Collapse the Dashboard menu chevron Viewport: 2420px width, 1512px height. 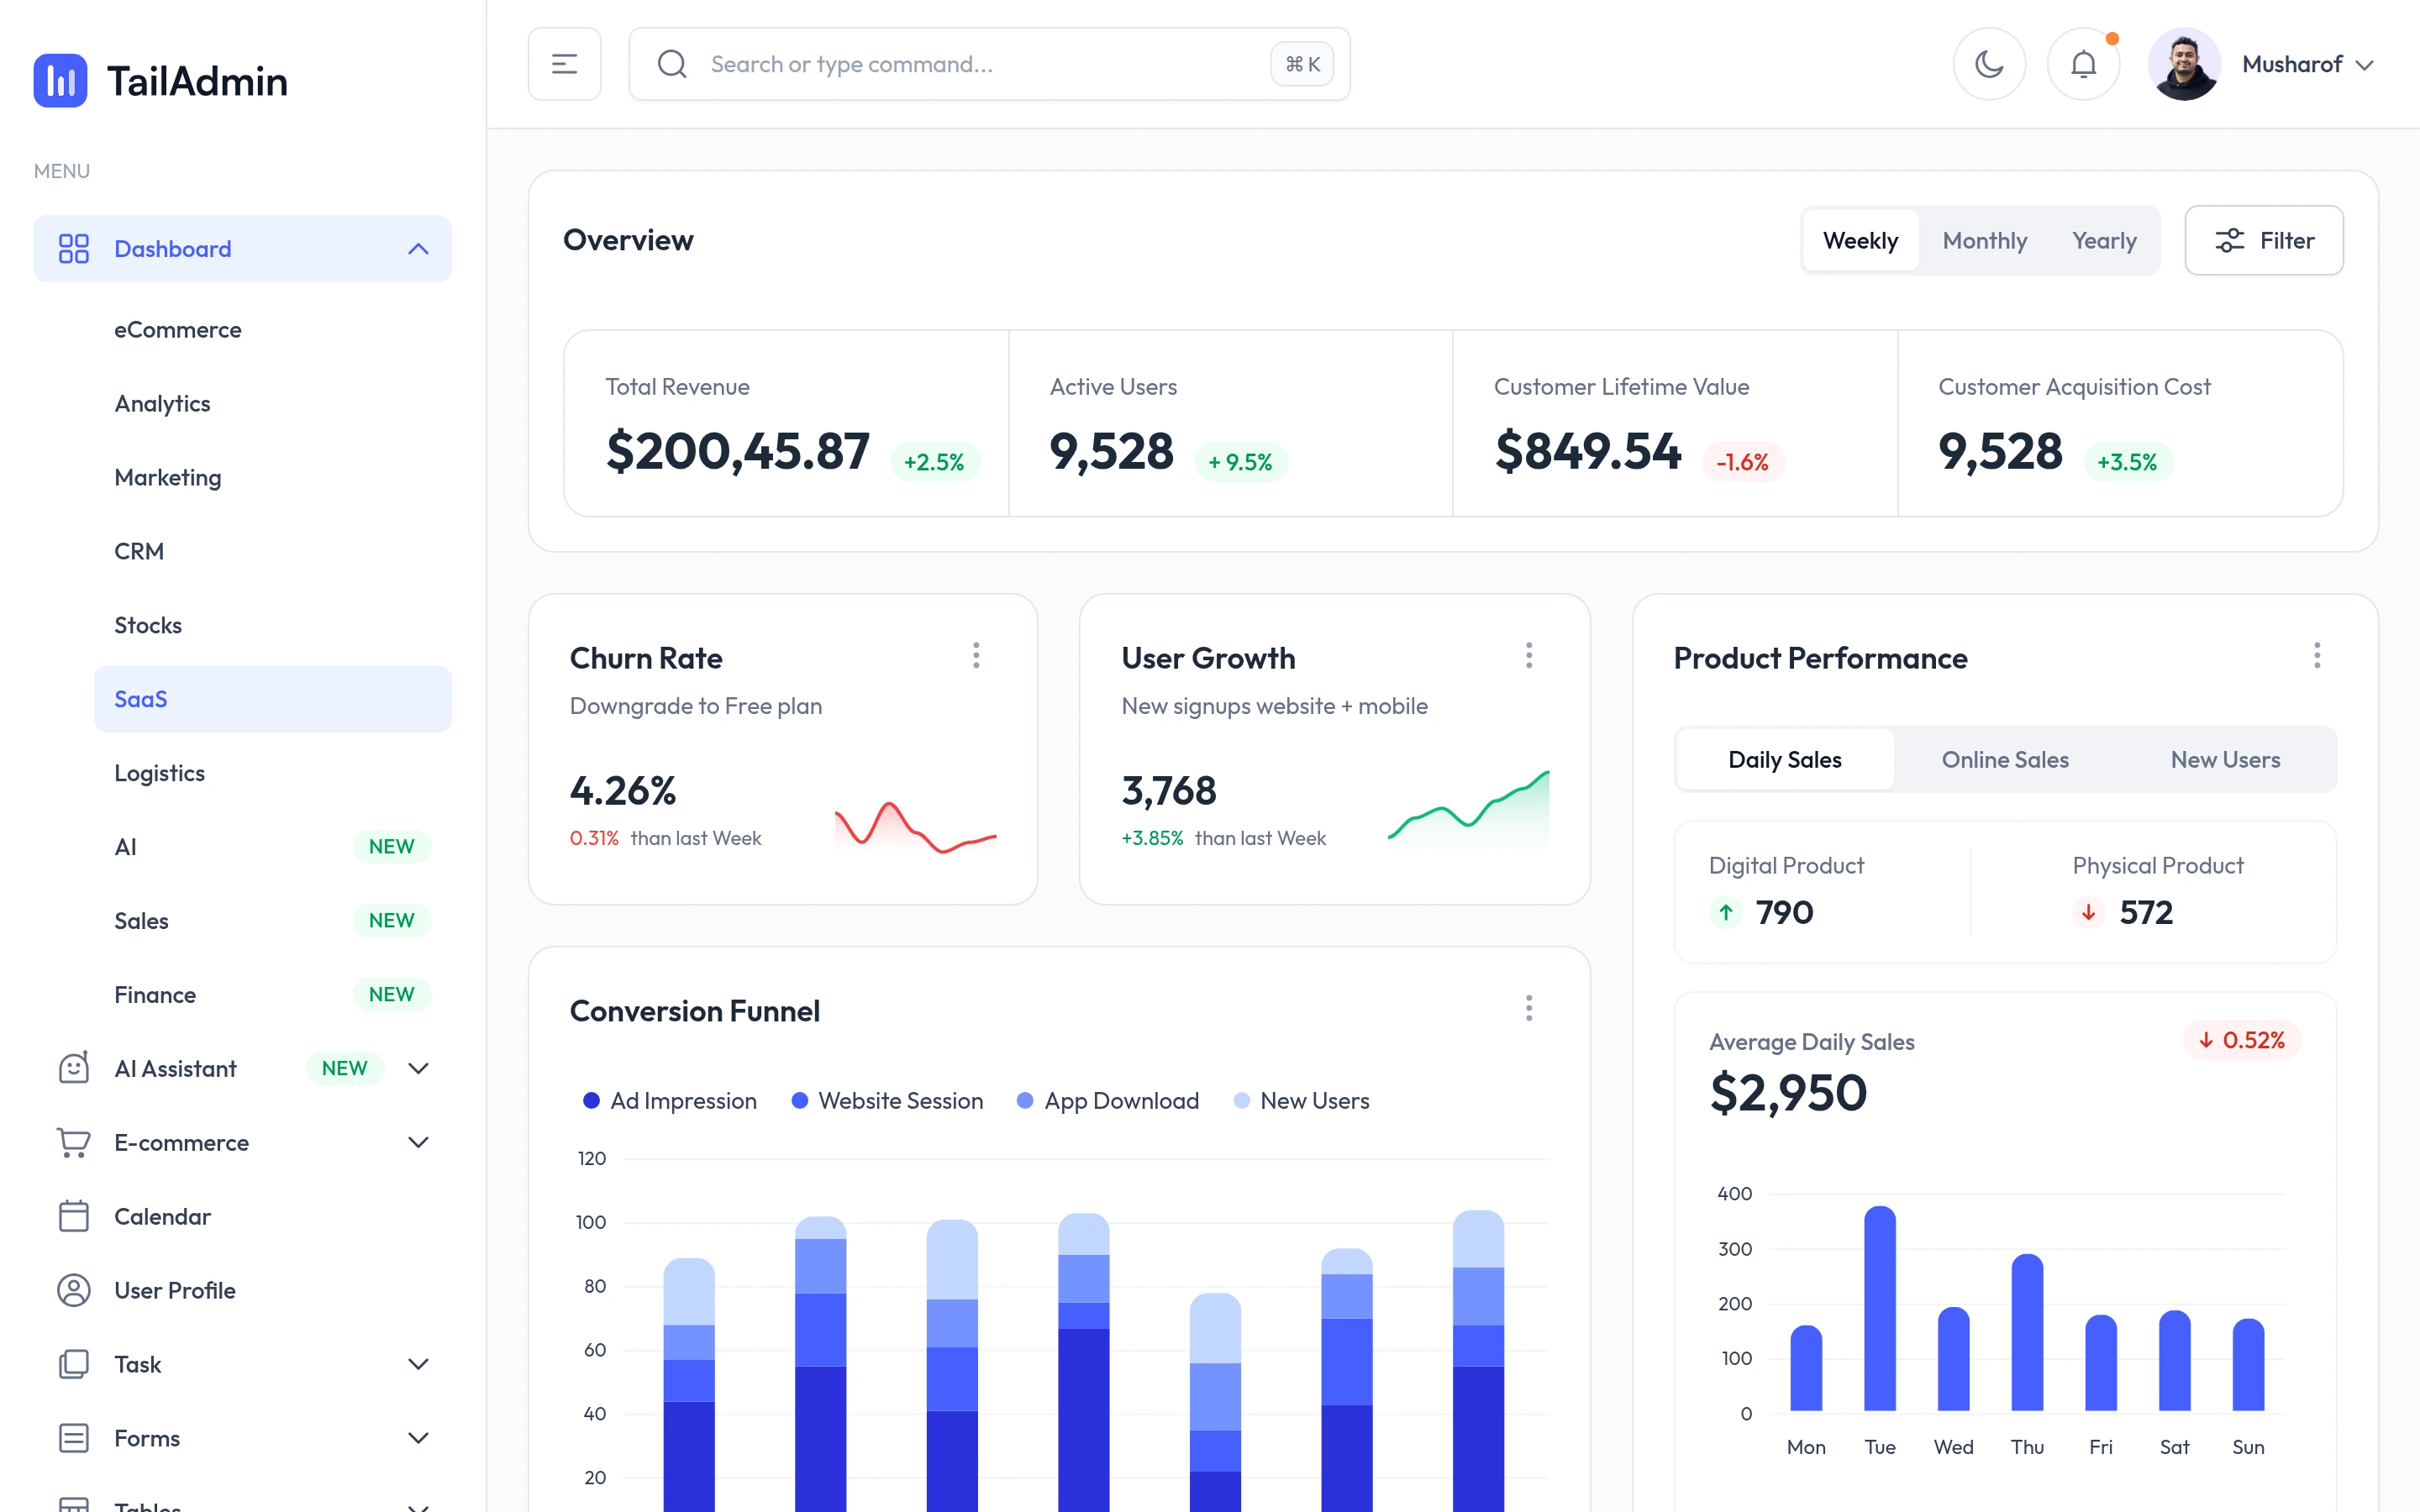[x=418, y=248]
